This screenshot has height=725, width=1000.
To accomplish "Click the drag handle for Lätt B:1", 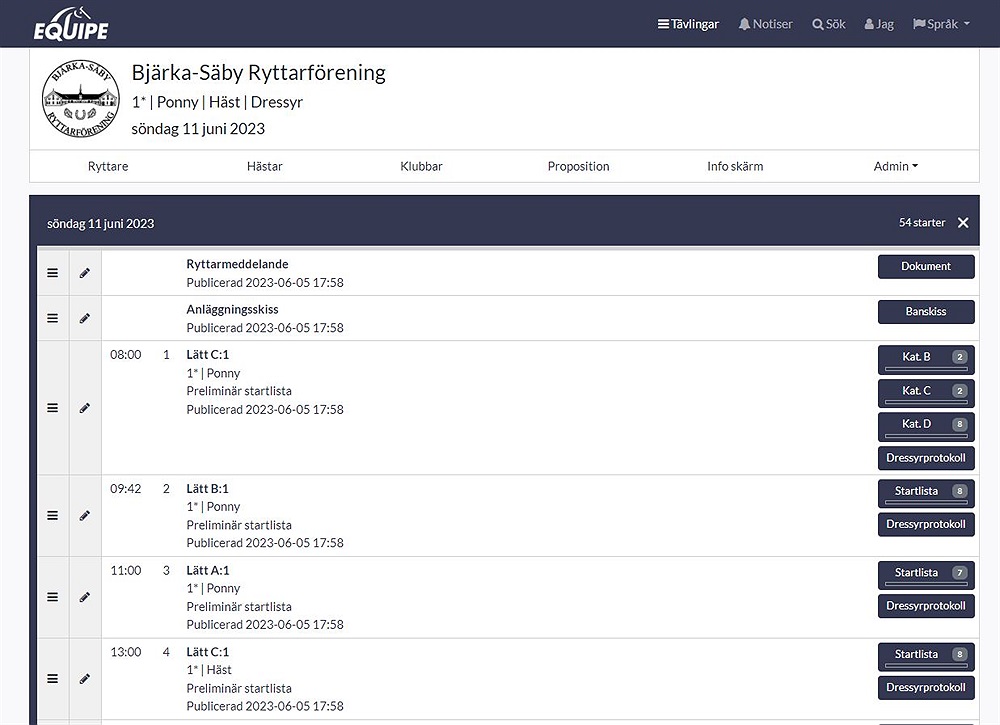I will click(x=53, y=516).
